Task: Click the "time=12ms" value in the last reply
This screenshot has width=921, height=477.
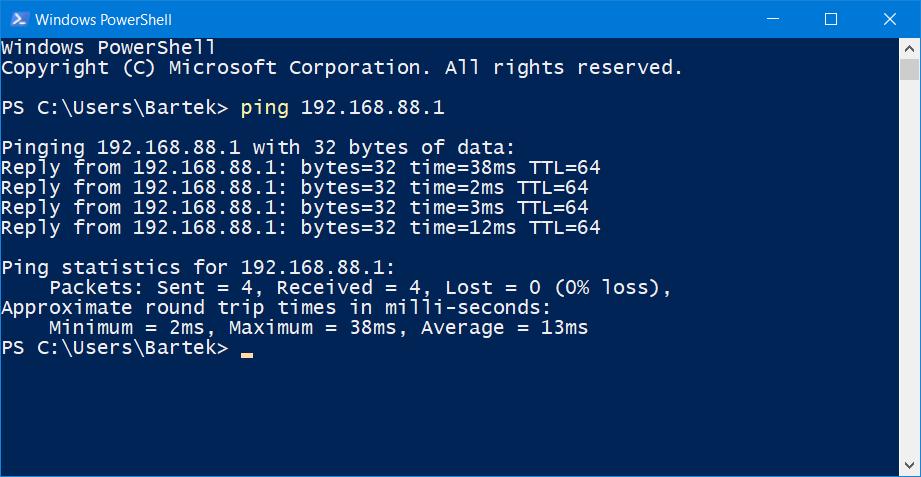Action: point(463,228)
